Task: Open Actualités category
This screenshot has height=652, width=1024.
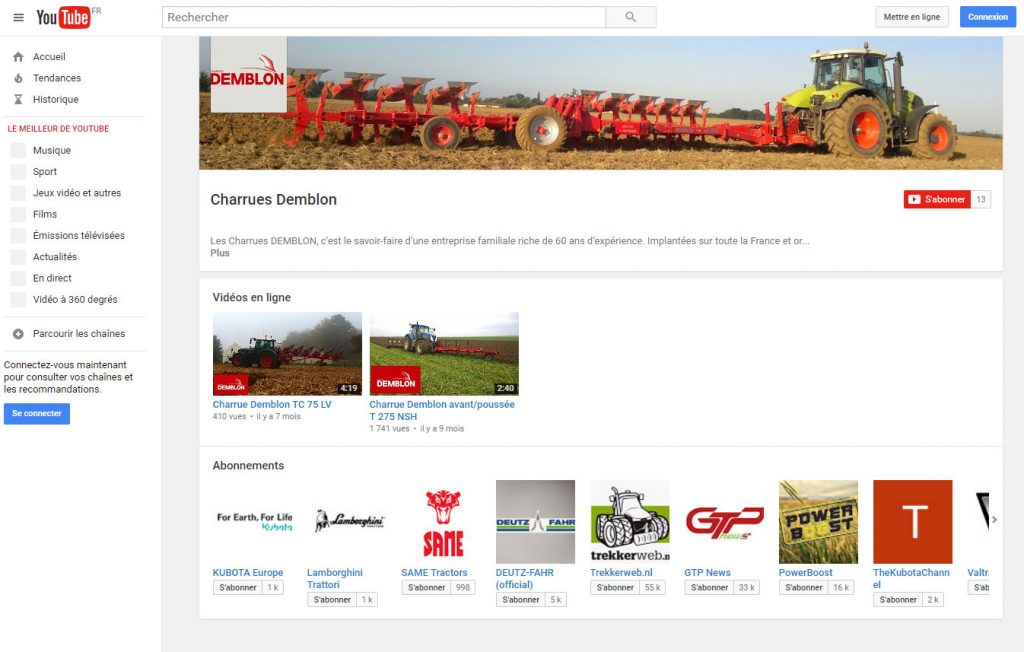Action: (x=55, y=257)
